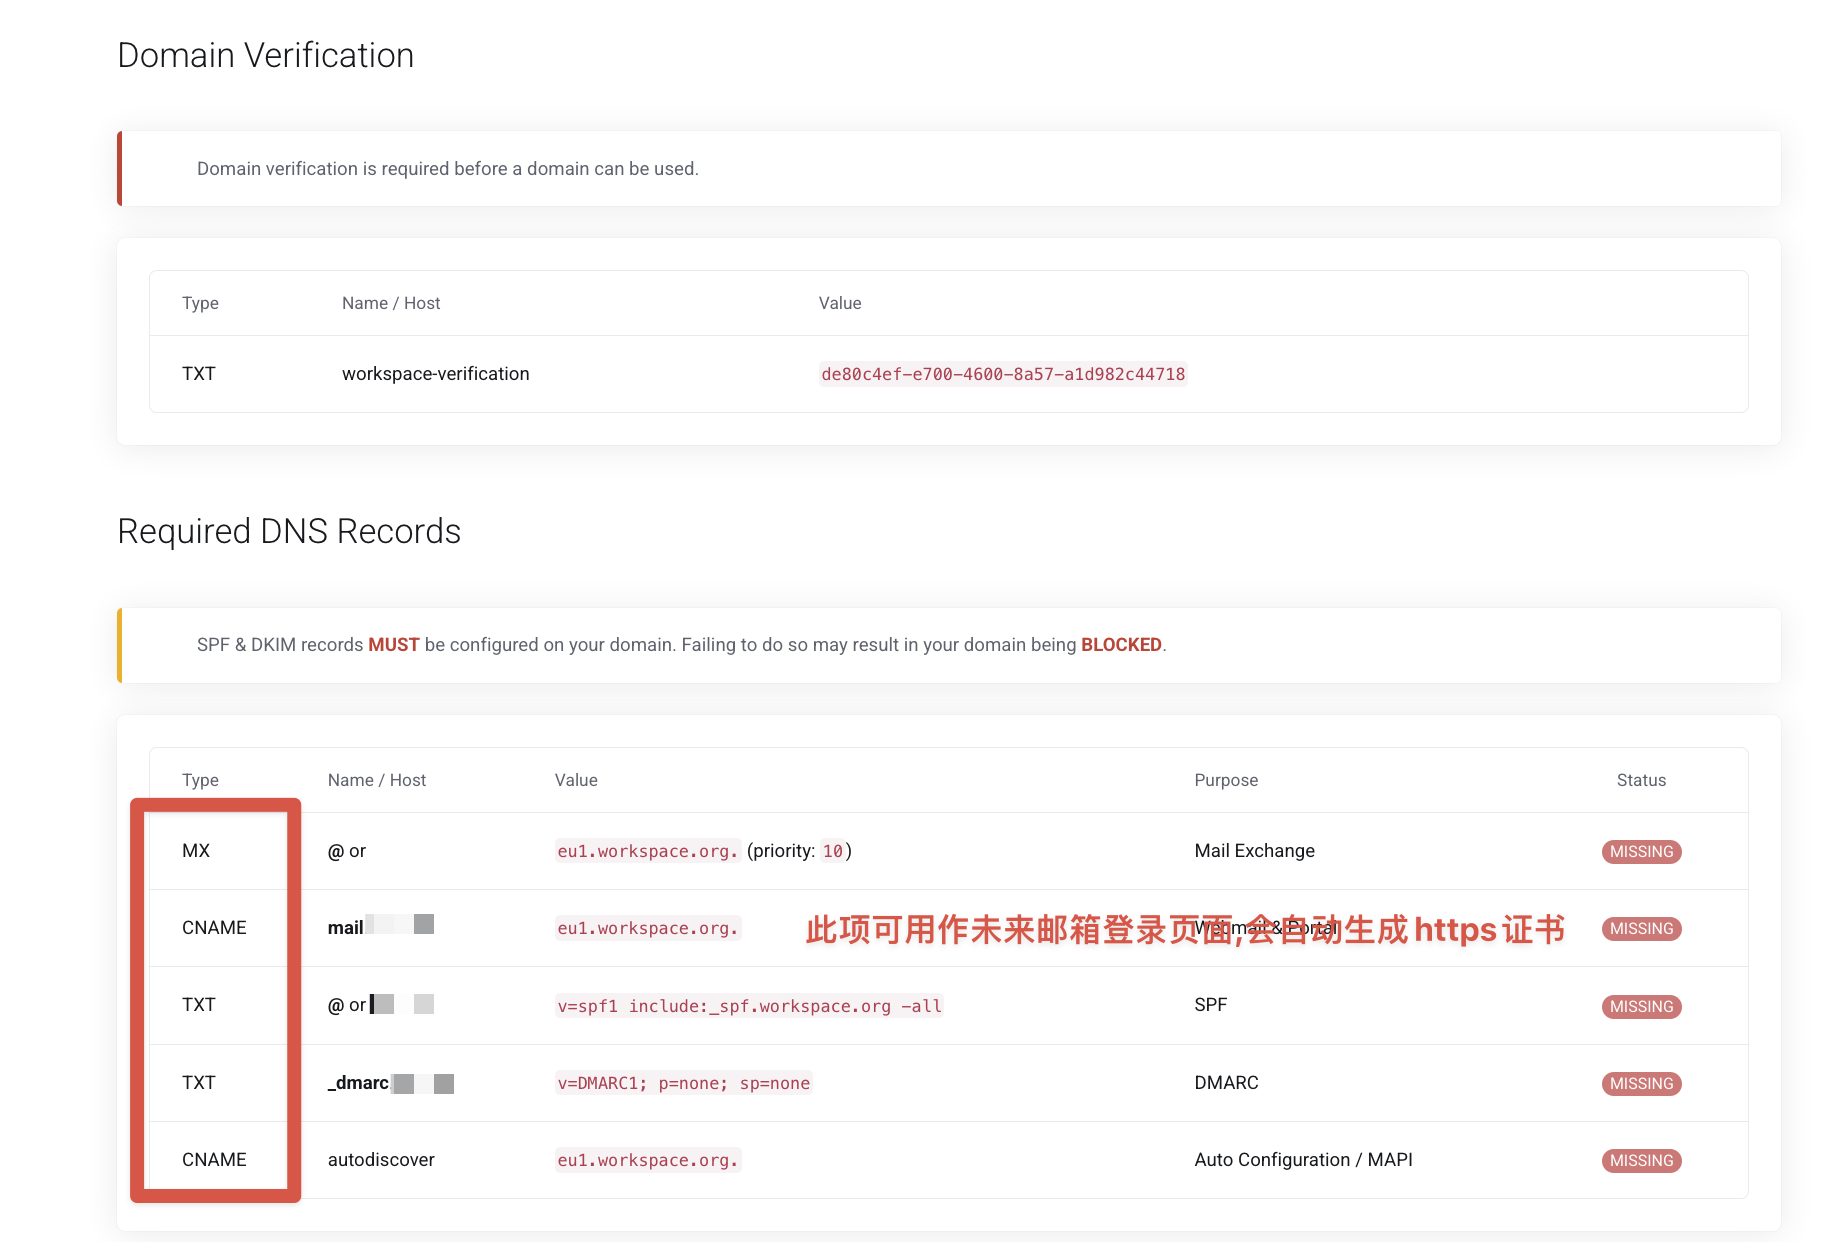Click the MX record value eu1.workspace.org.

(x=648, y=851)
